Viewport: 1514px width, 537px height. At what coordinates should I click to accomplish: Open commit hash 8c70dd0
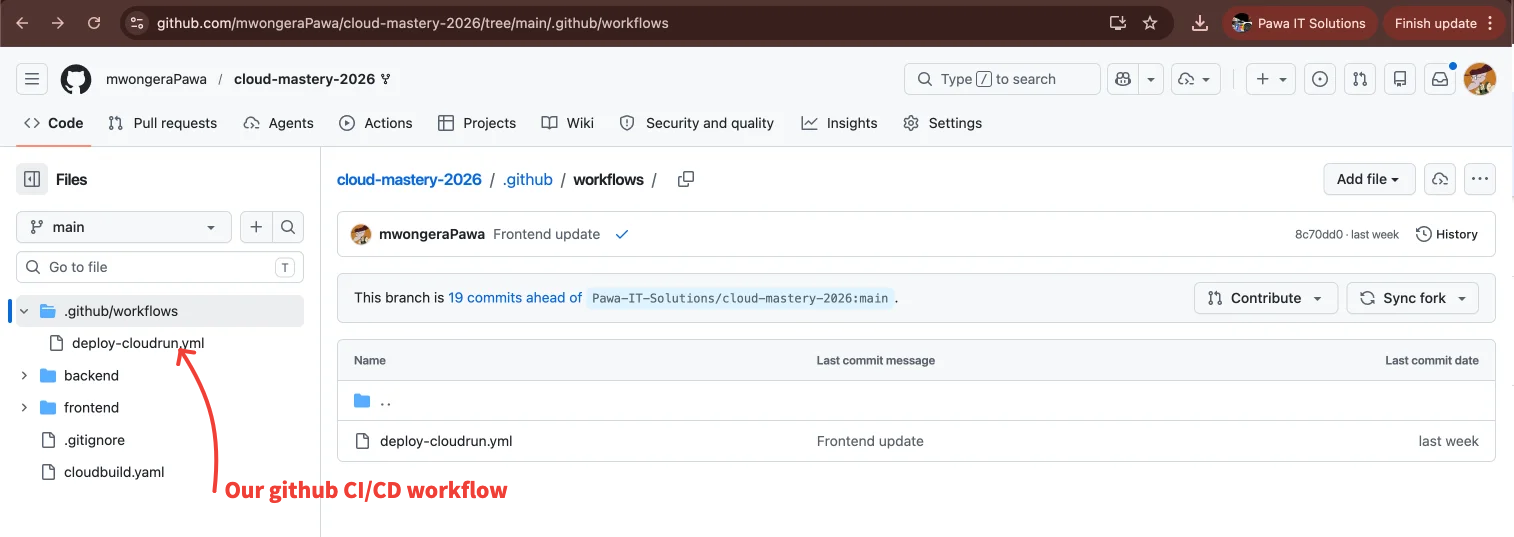pos(1319,234)
